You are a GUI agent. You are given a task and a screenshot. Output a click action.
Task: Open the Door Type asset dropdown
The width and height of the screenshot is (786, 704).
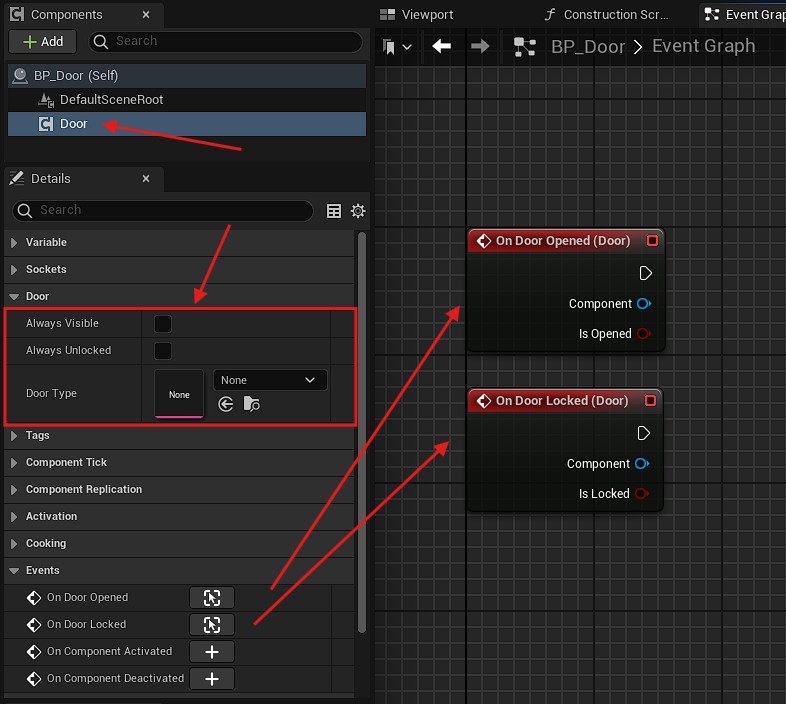[x=270, y=380]
